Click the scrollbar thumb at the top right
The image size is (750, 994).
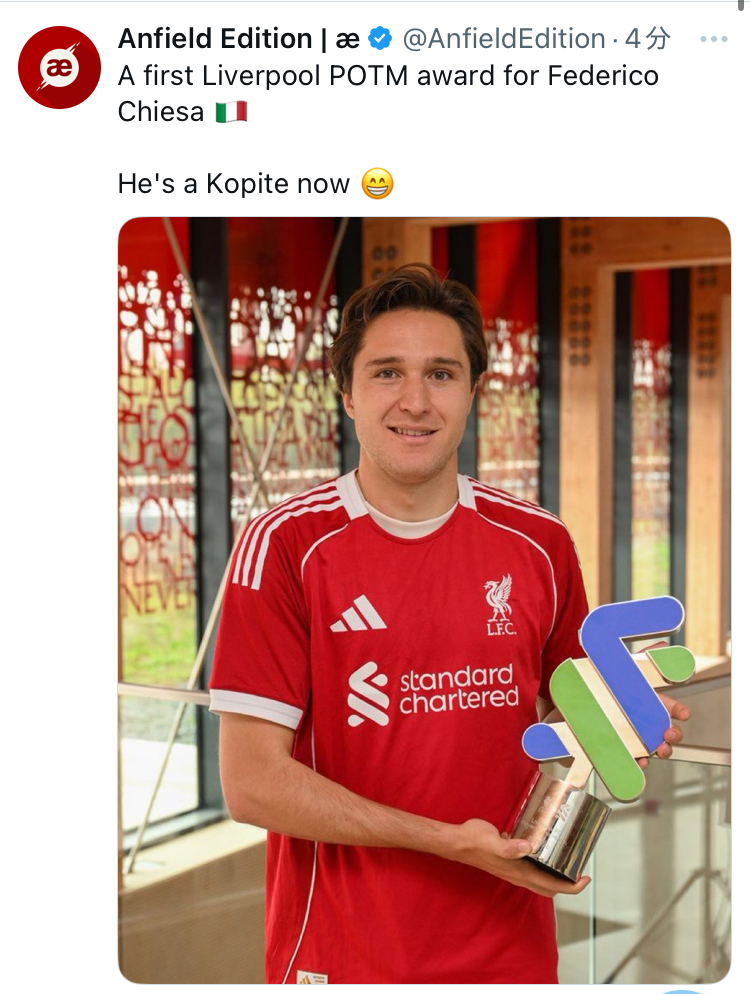click(741, 6)
